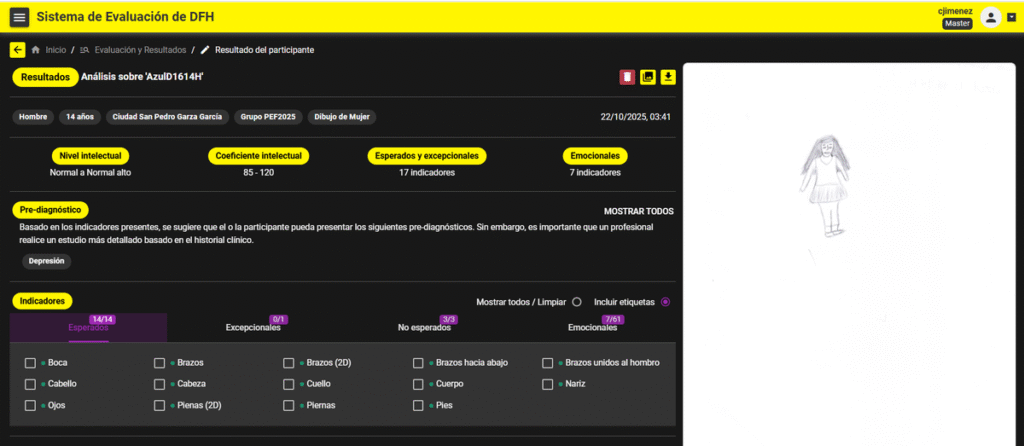Viewport: 1024px width, 446px height.
Task: Open the hamburger navigation menu
Action: pos(19,17)
